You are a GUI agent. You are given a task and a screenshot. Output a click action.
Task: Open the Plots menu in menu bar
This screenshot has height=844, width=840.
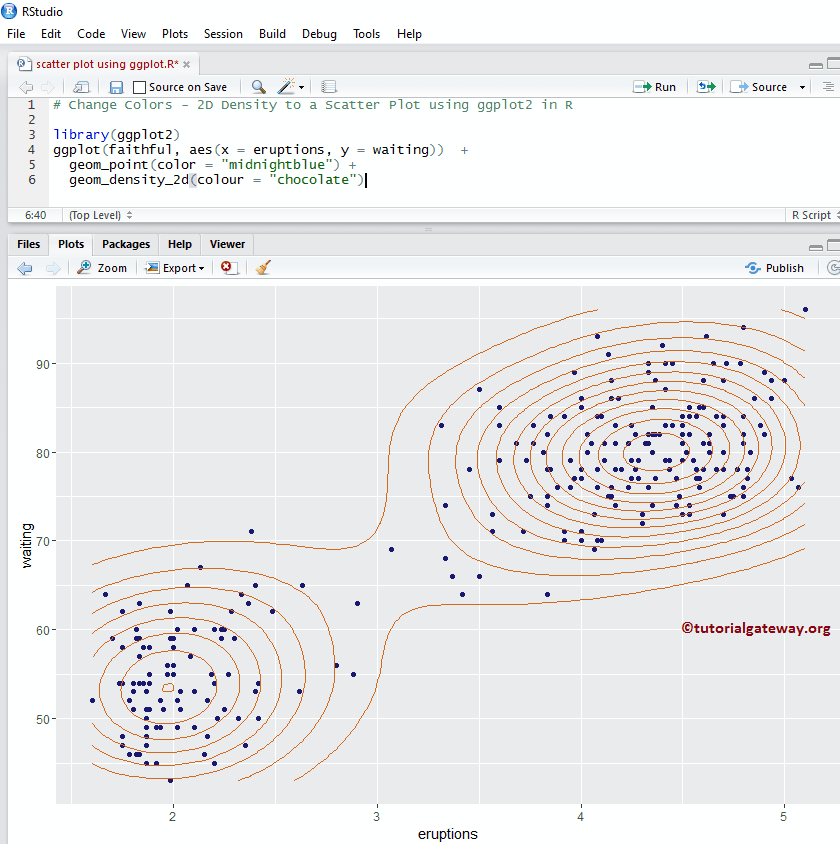coord(174,34)
